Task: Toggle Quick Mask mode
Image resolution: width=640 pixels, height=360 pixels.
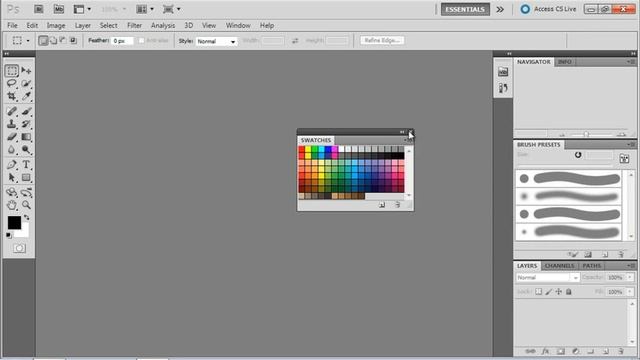Action: pos(19,248)
